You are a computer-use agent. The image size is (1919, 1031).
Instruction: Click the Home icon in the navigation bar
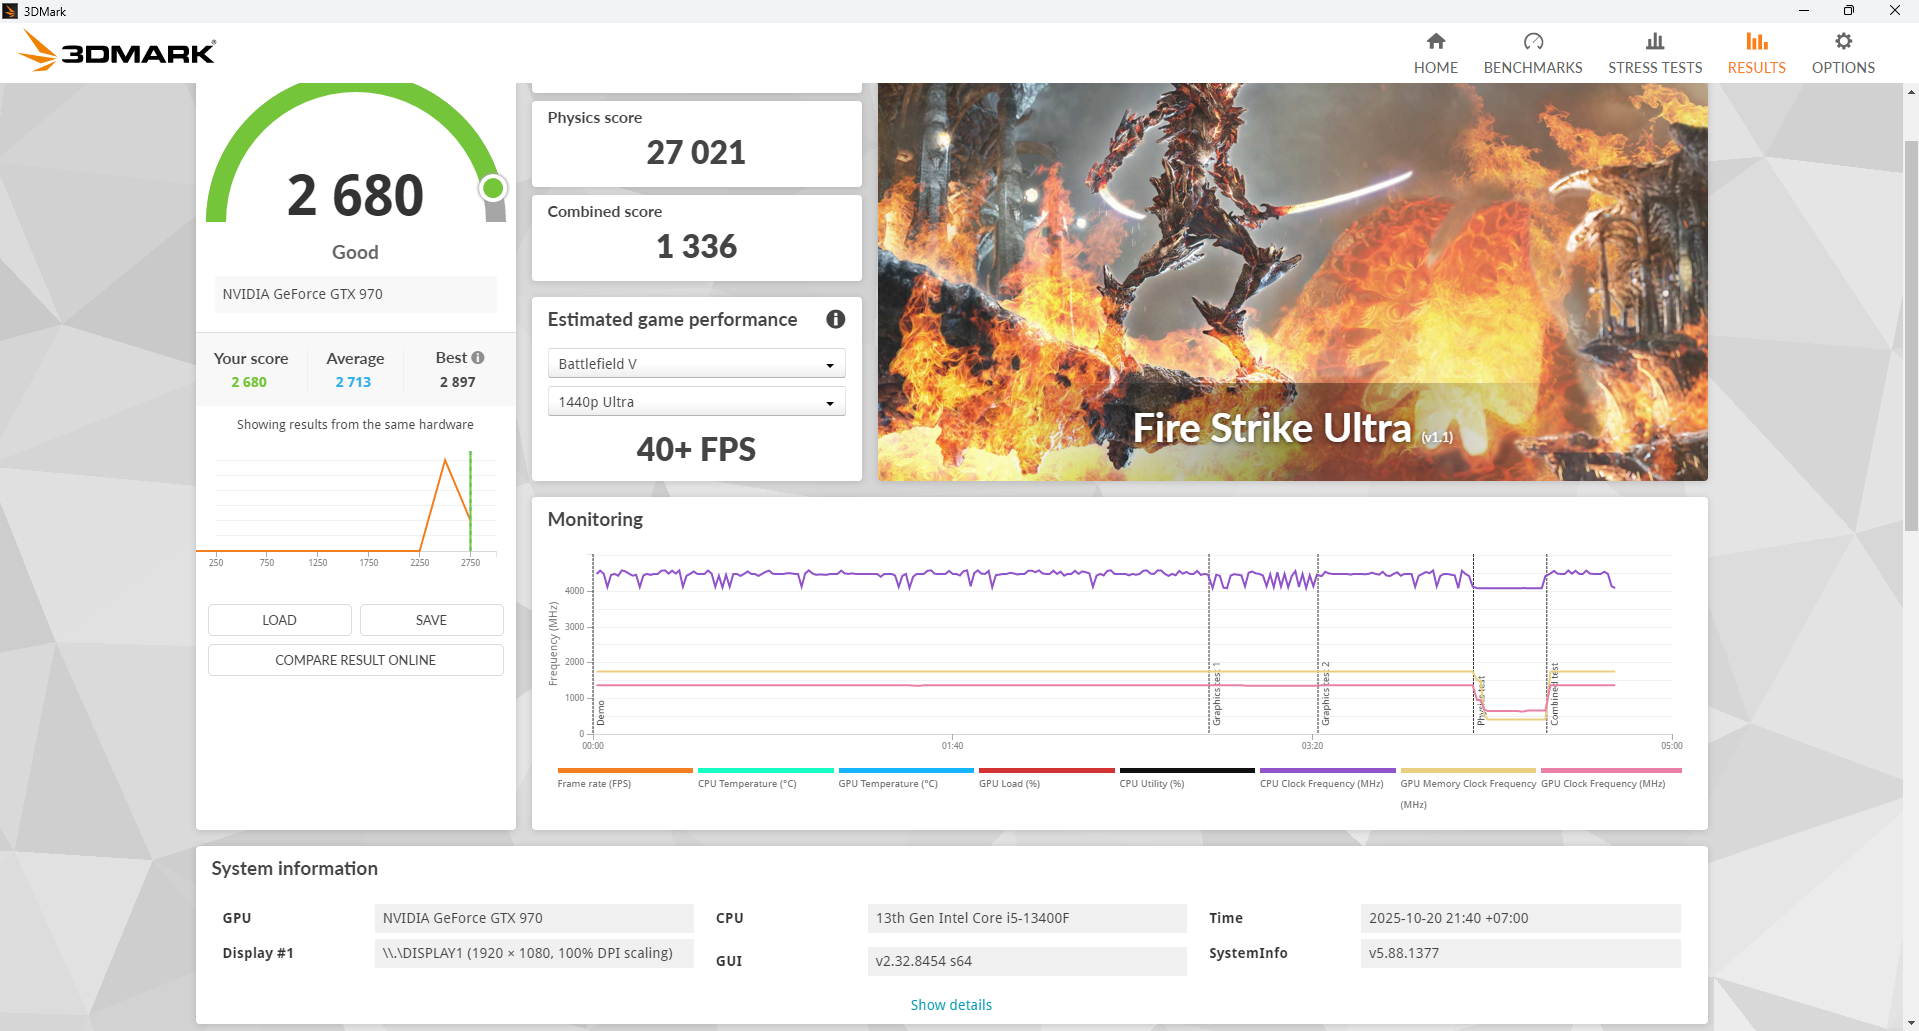click(x=1435, y=42)
